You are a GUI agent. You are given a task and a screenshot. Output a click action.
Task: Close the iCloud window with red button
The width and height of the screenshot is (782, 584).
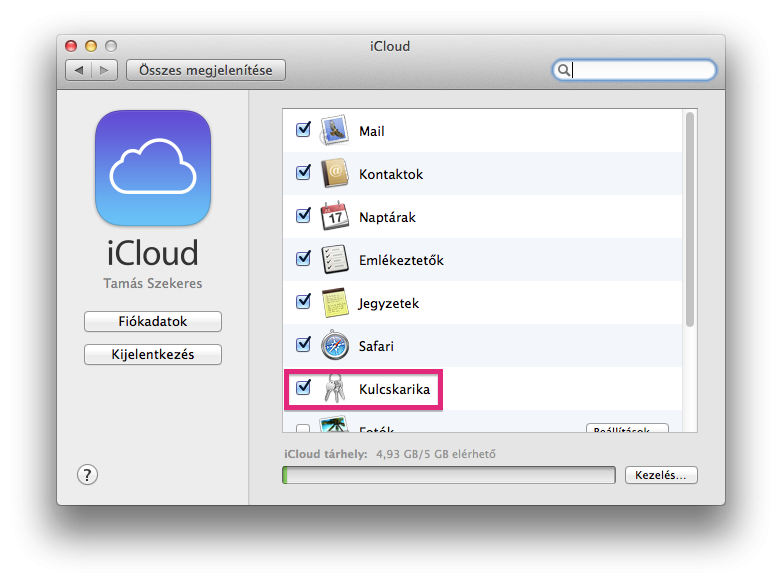point(71,46)
